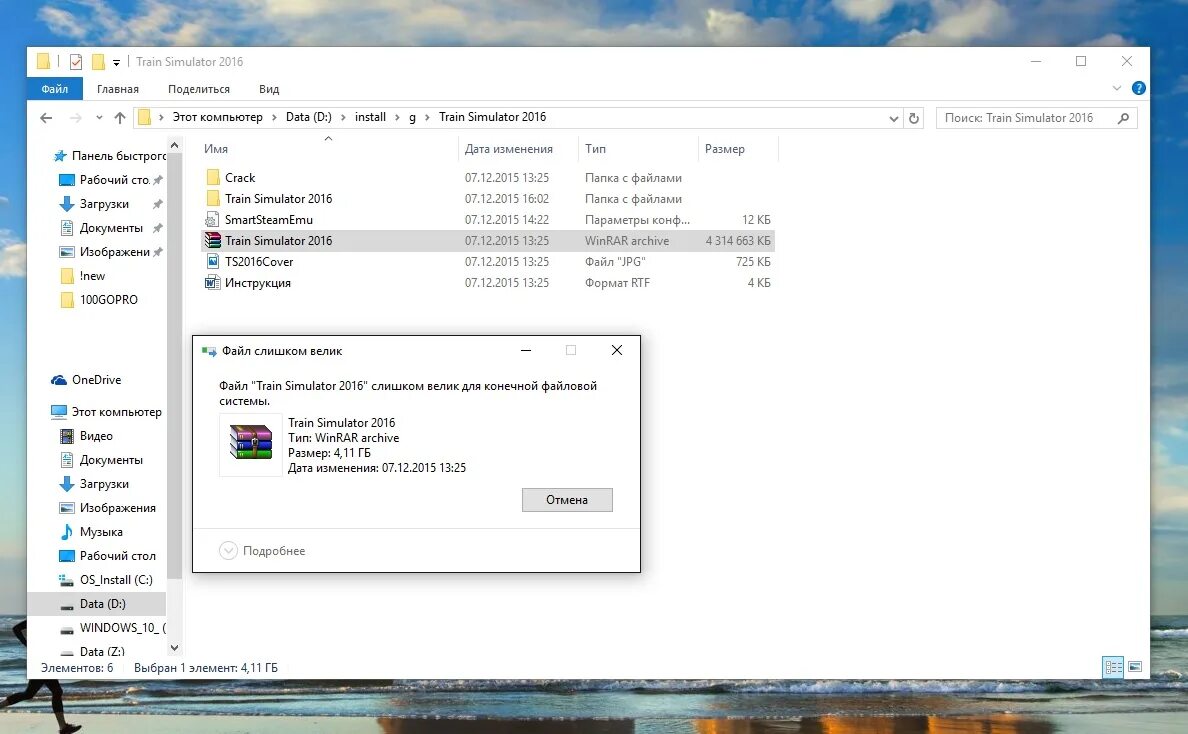
Task: Click the WinRAR archive icon in file list
Action: 213,241
